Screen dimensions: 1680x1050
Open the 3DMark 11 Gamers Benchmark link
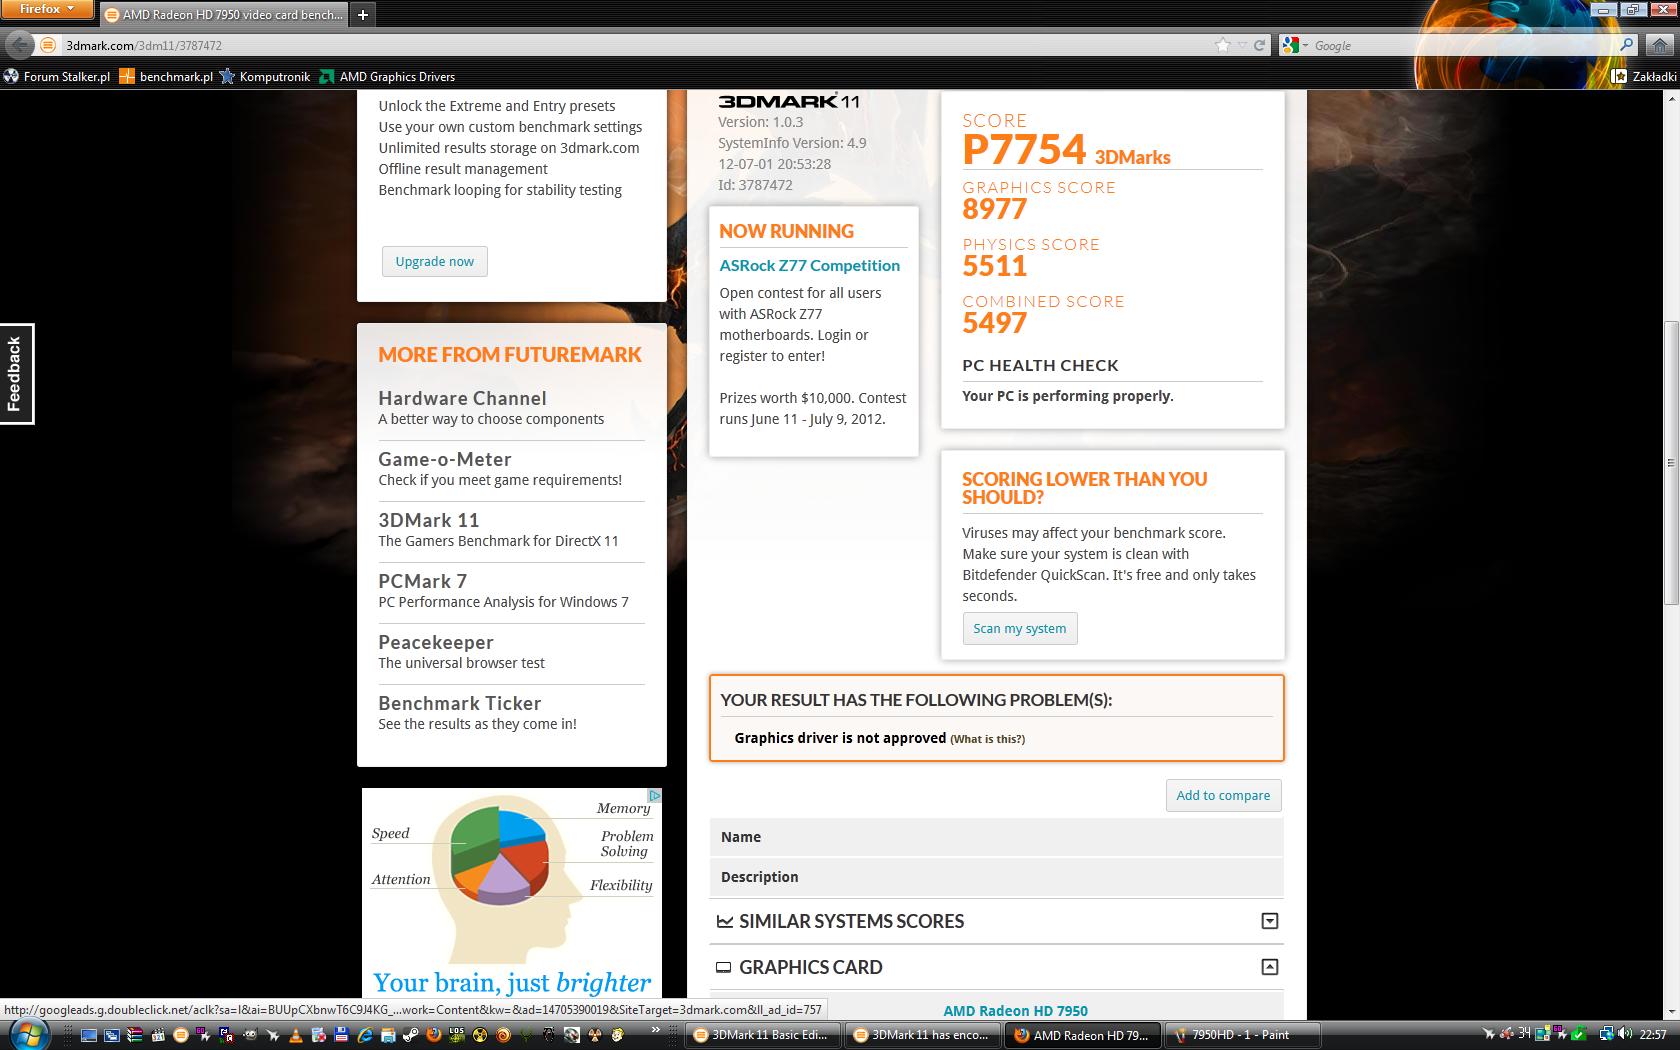(429, 520)
